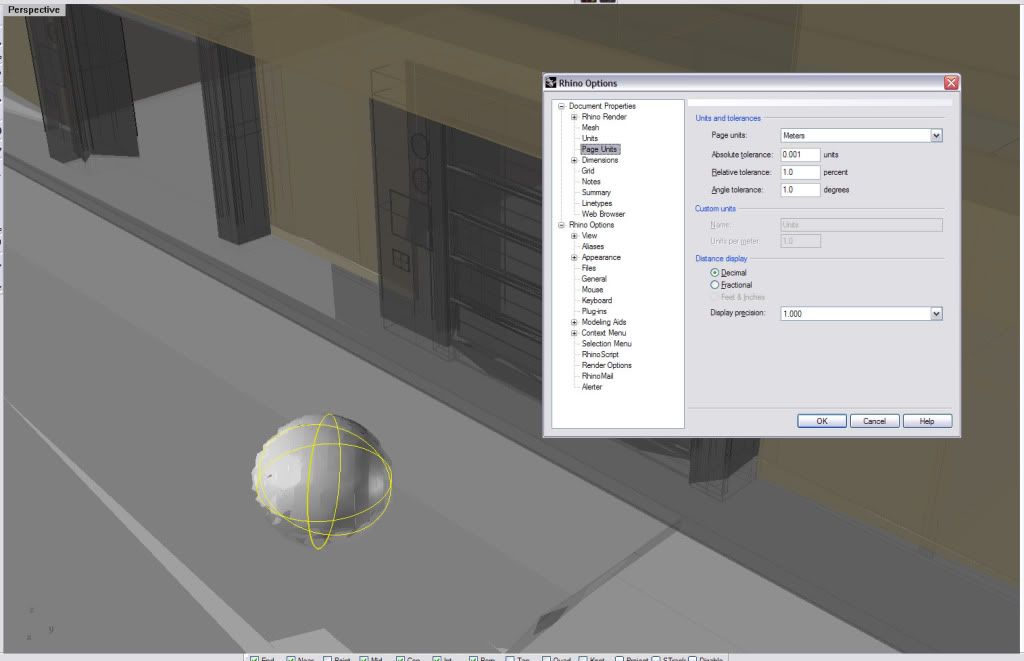Viewport: 1024px width, 661px height.
Task: Select Keyboard in Rhino Options tree
Action: point(596,300)
